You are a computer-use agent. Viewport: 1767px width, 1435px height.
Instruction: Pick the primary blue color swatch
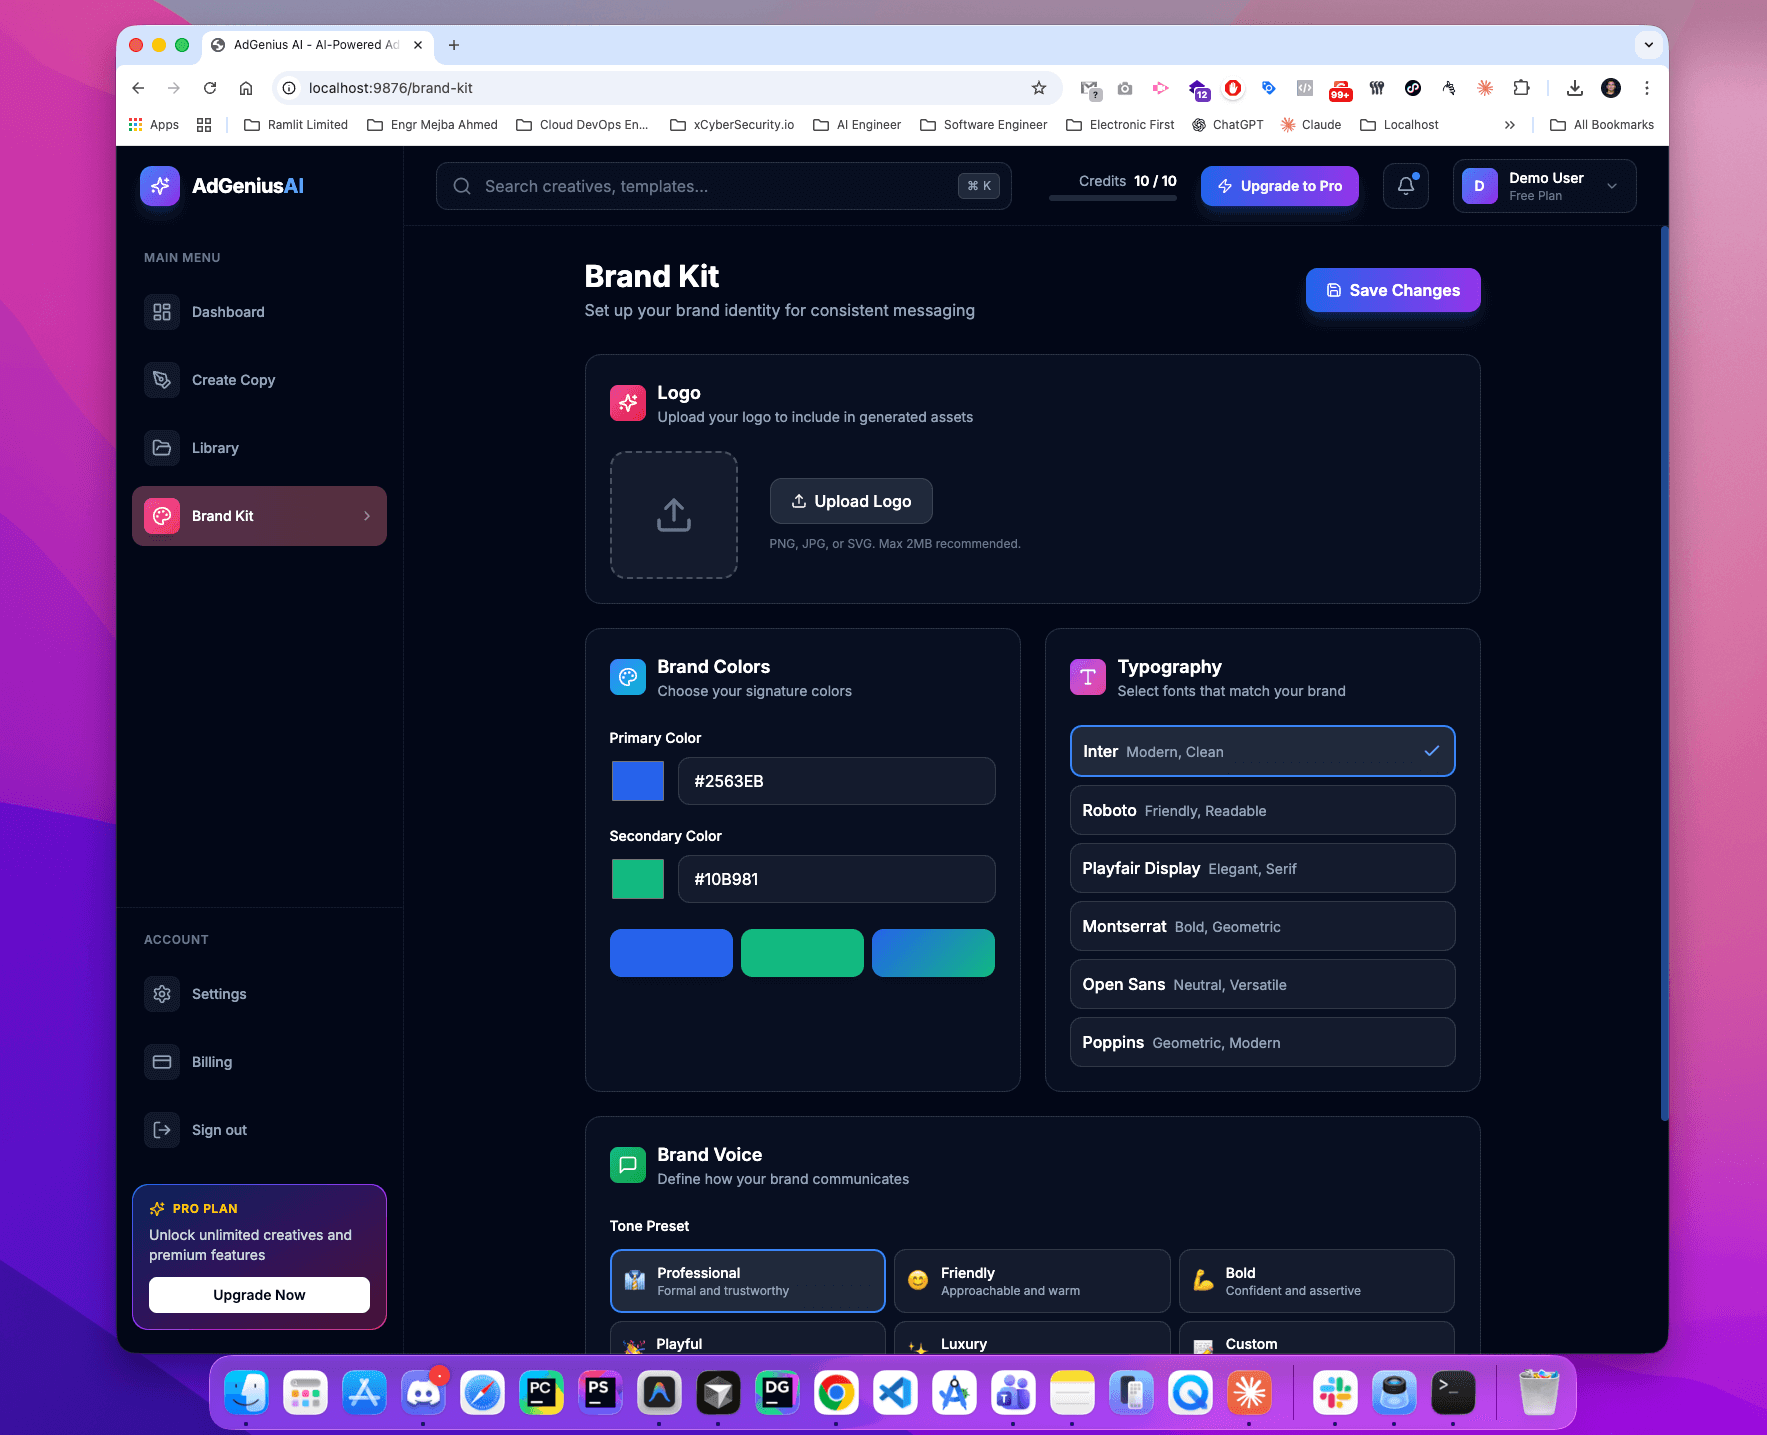coord(637,780)
